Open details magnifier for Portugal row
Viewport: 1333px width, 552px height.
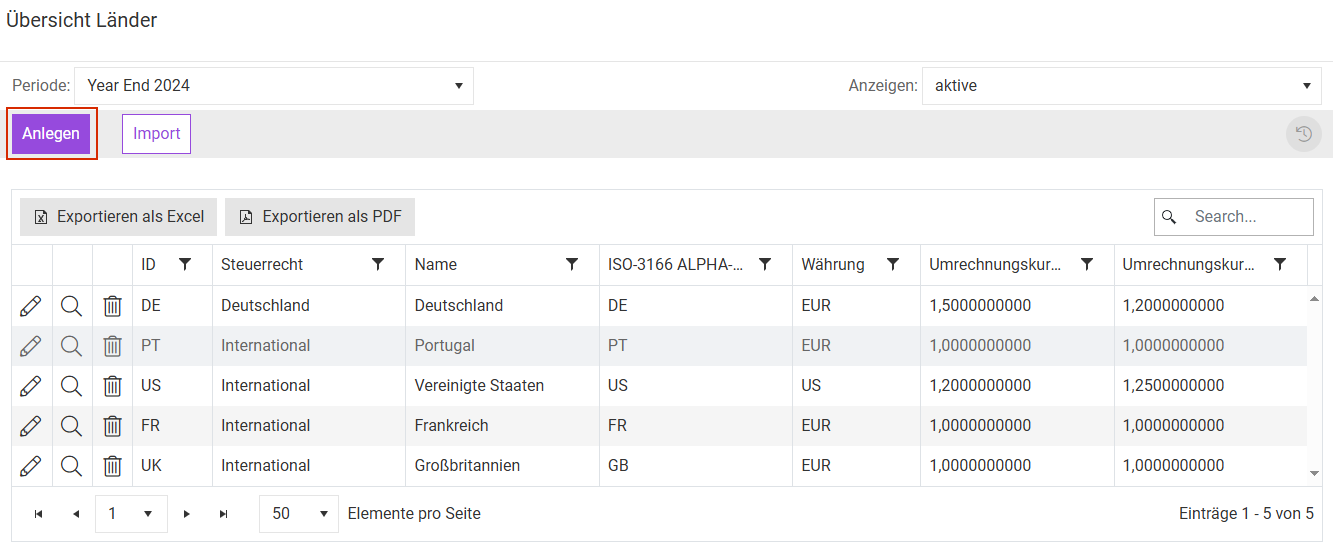71,346
